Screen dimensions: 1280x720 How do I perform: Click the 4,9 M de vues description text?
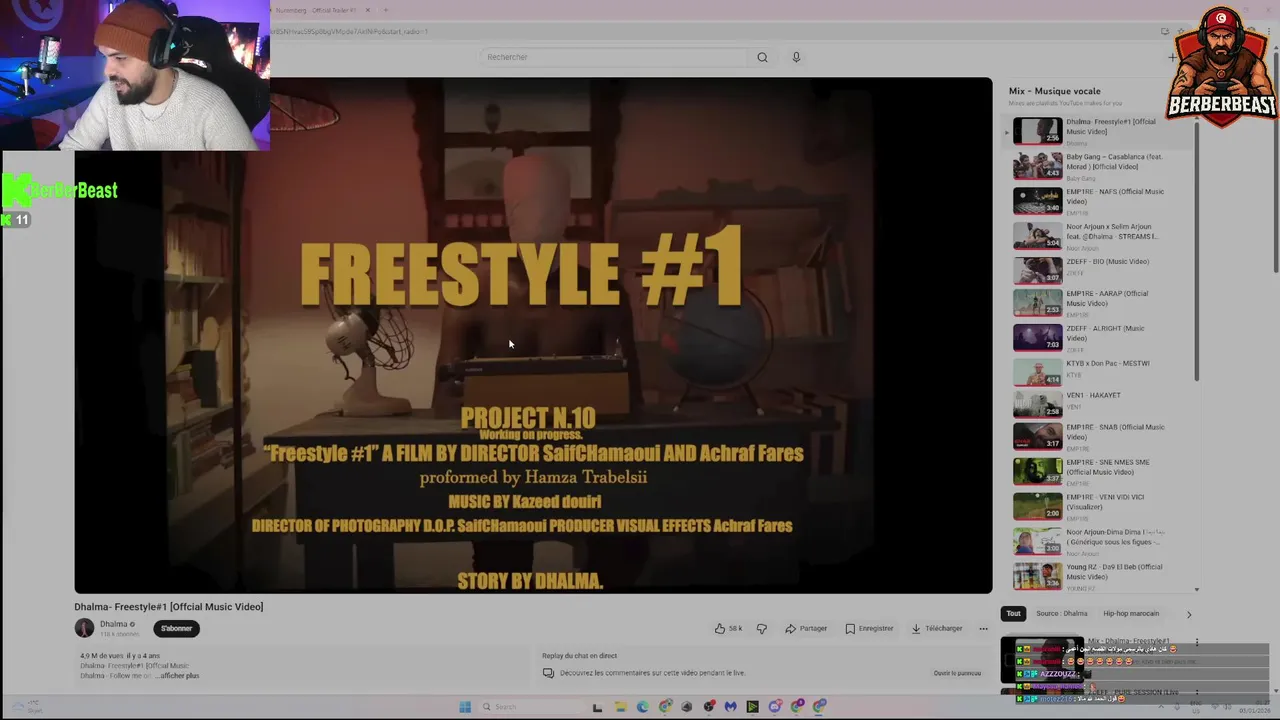click(120, 656)
